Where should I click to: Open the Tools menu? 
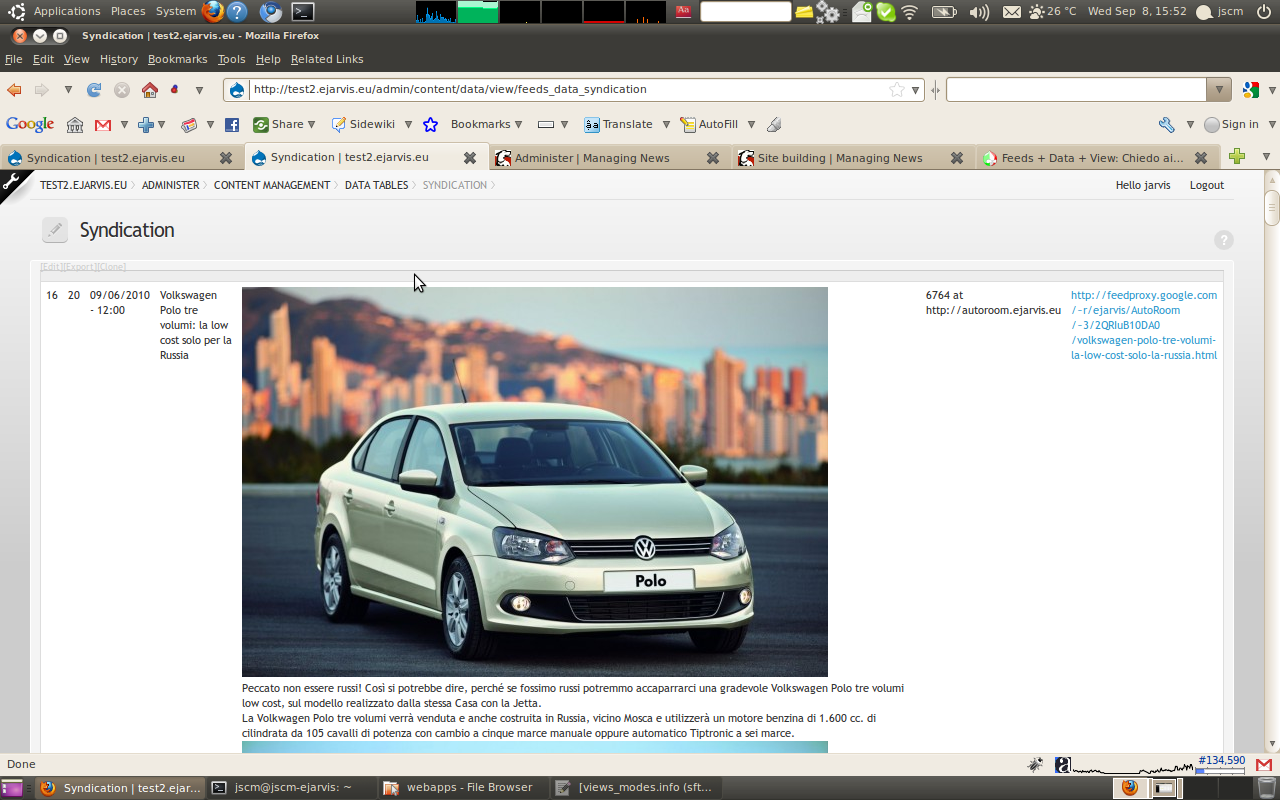(x=231, y=60)
